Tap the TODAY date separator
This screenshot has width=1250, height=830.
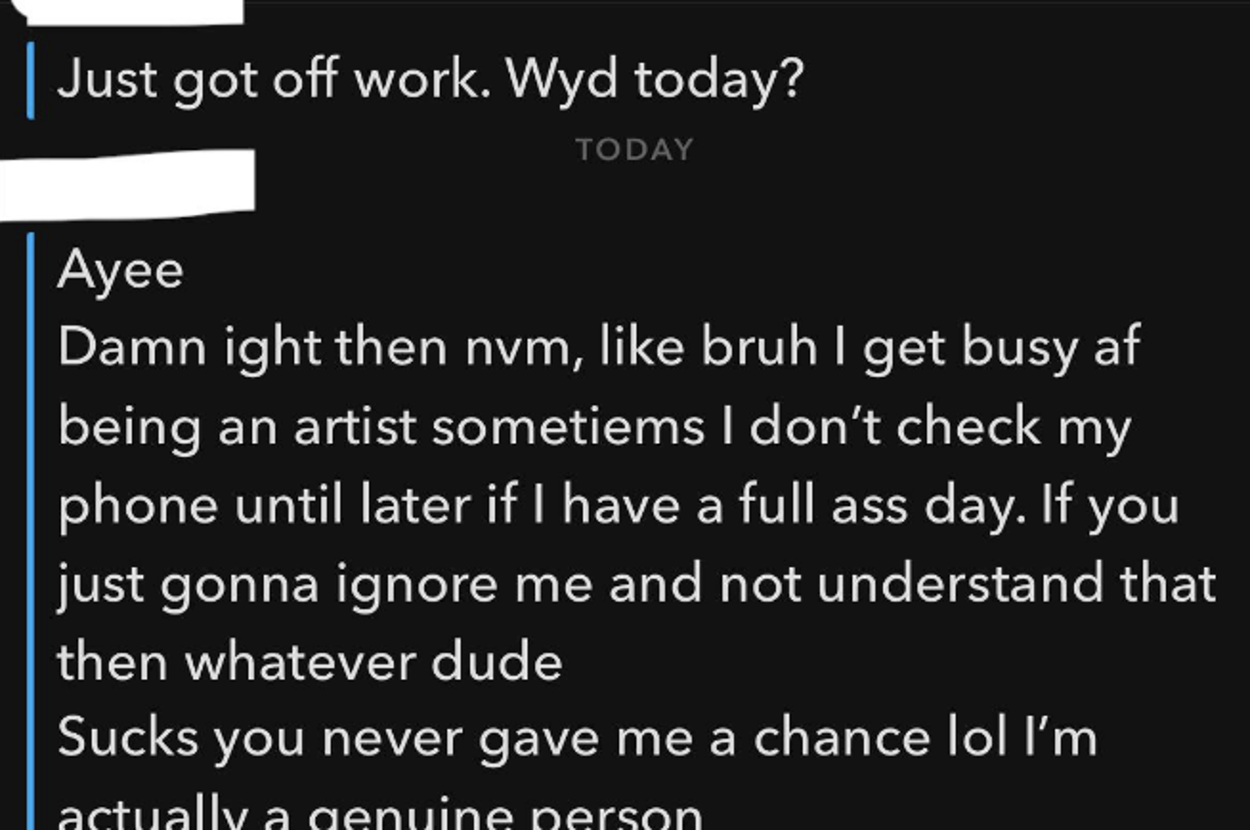point(634,149)
